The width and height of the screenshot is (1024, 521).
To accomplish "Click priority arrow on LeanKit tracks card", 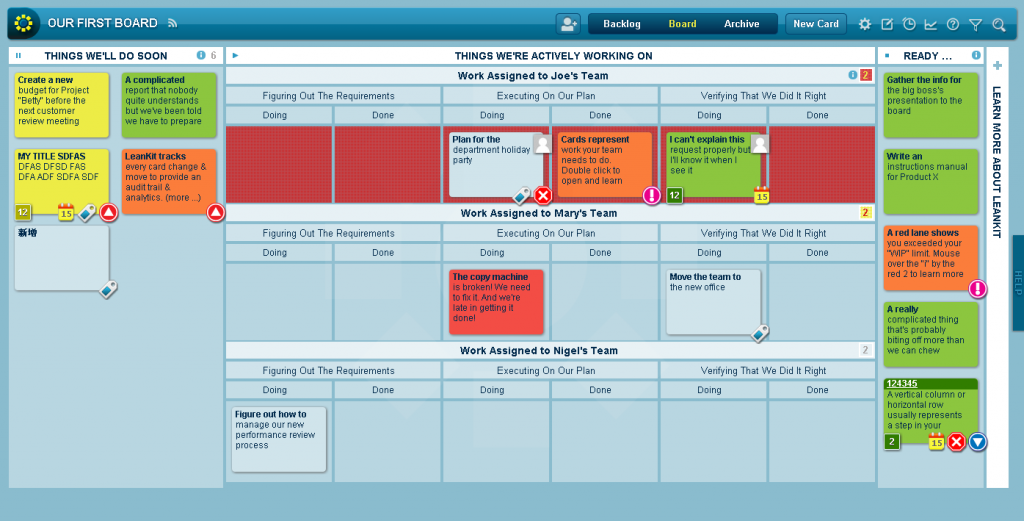I will pyautogui.click(x=216, y=212).
